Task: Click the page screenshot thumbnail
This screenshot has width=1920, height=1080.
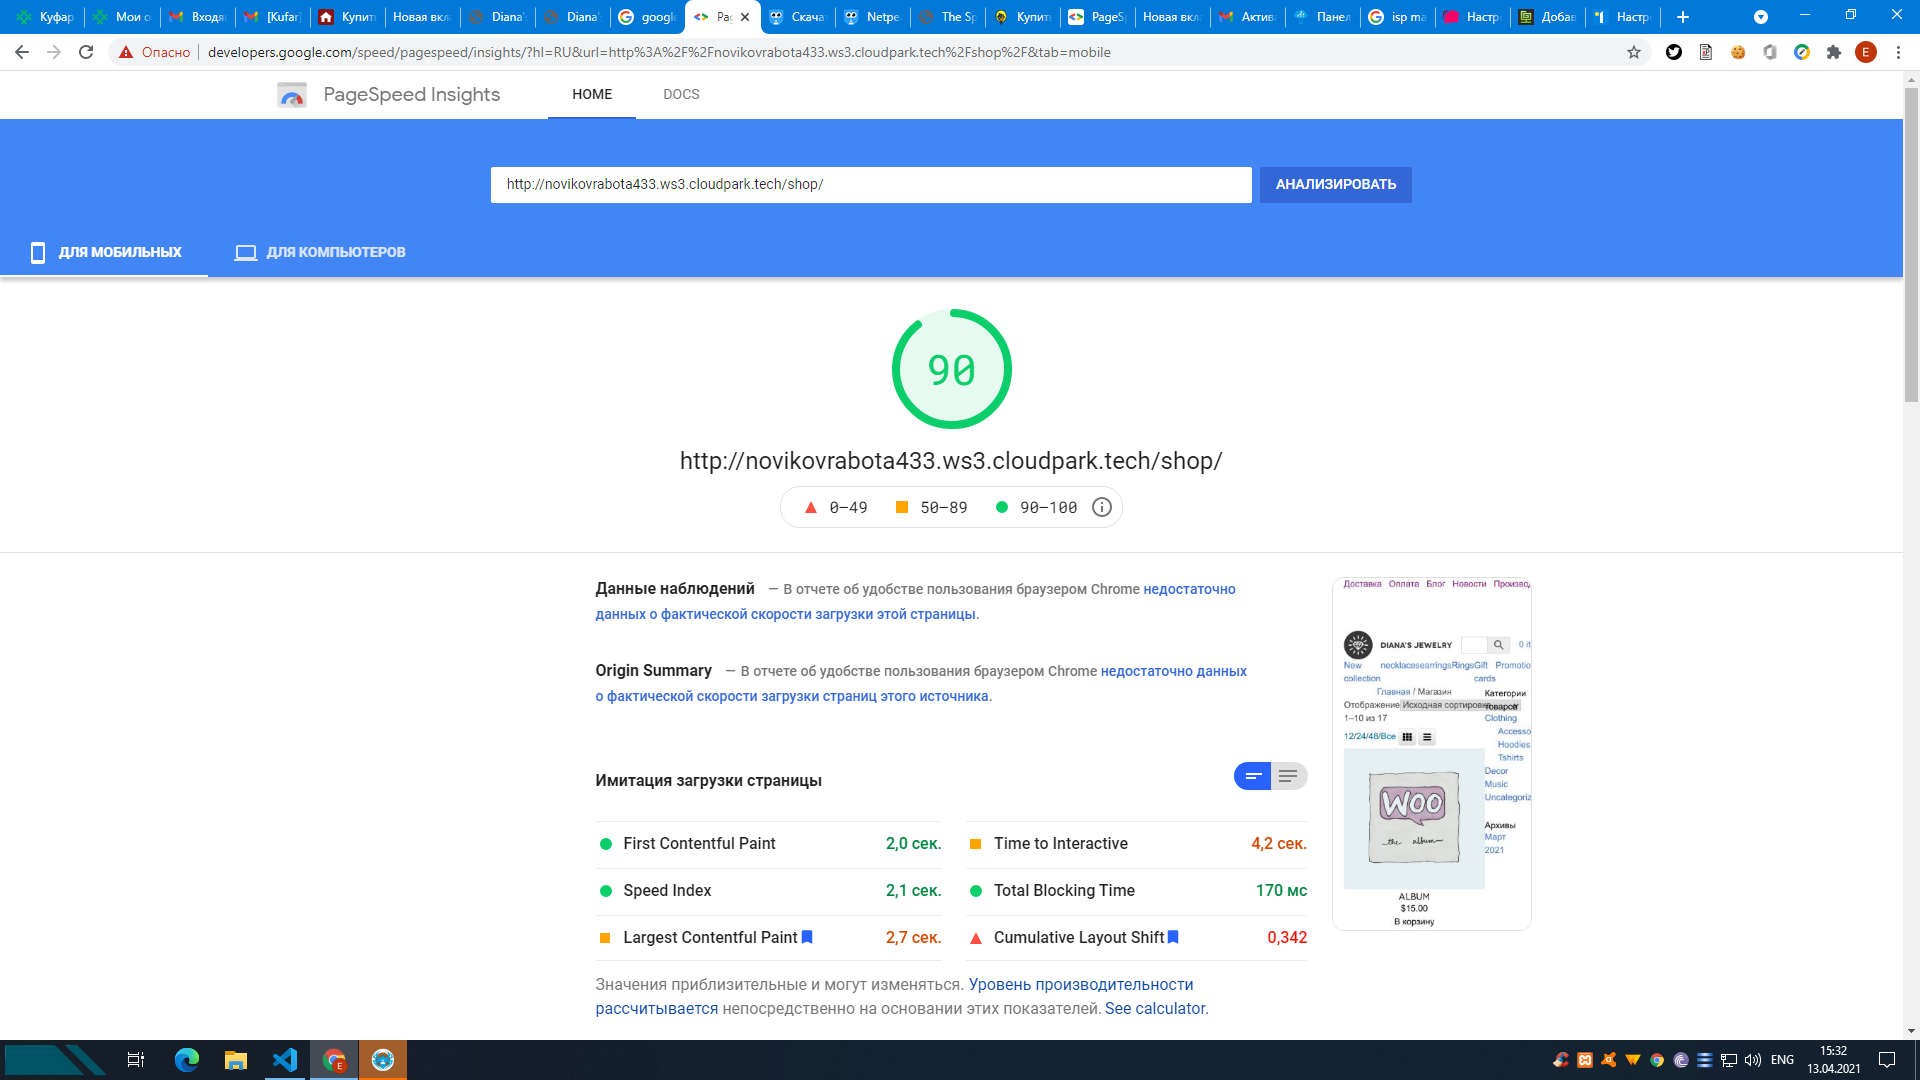Action: click(x=1432, y=754)
